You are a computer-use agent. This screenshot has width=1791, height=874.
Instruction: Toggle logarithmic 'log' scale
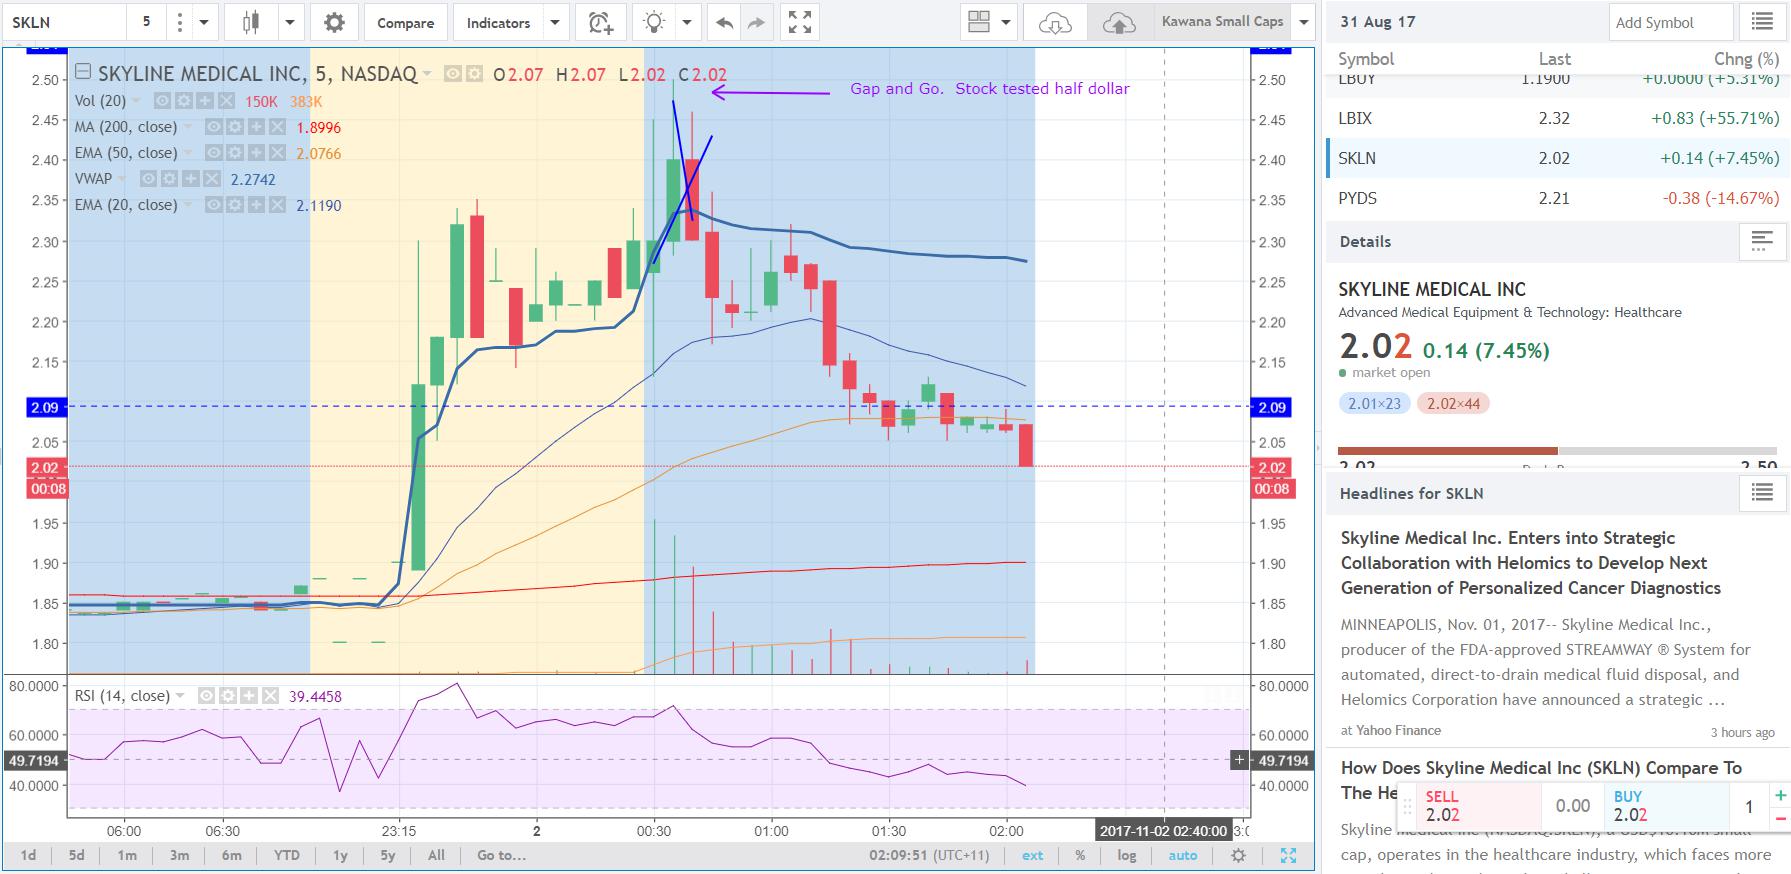[x=1126, y=855]
